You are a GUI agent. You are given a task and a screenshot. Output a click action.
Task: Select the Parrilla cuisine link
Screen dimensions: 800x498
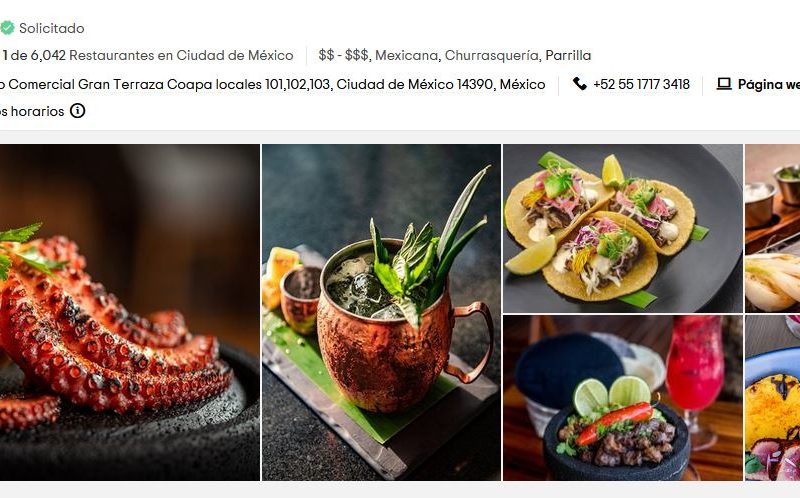pyautogui.click(x=568, y=55)
